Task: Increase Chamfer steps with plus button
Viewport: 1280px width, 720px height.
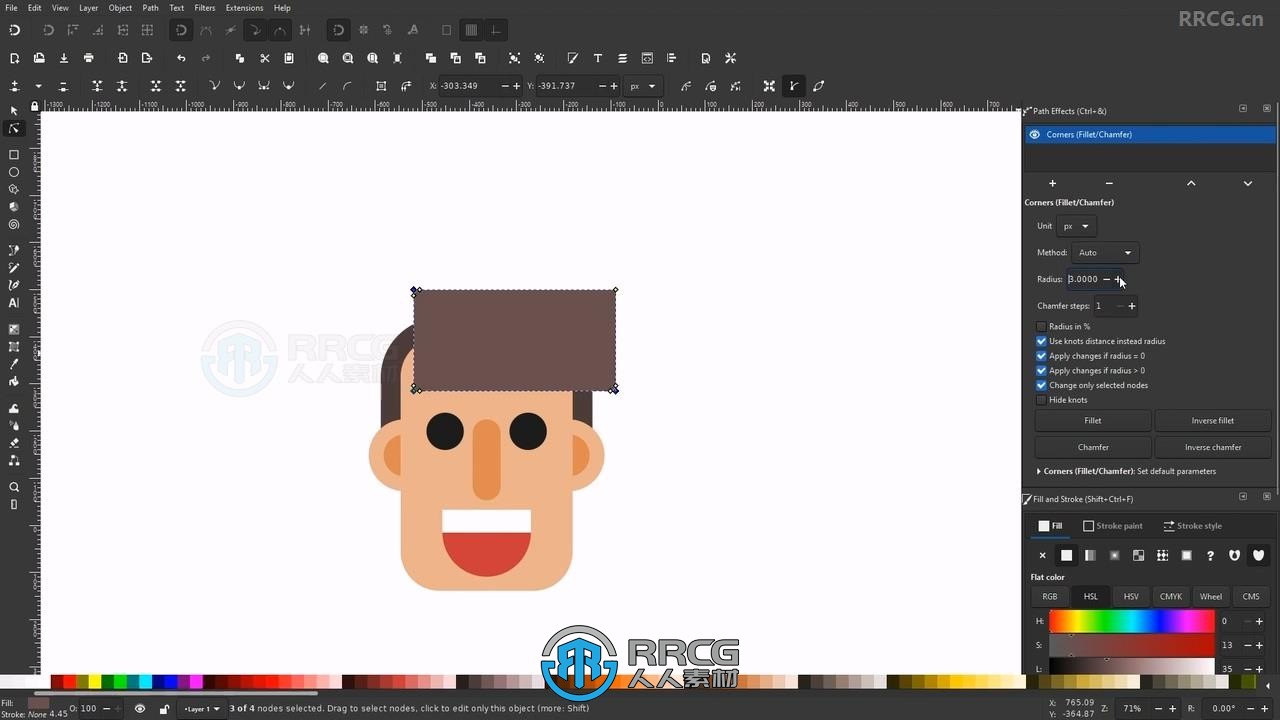Action: coord(1132,306)
